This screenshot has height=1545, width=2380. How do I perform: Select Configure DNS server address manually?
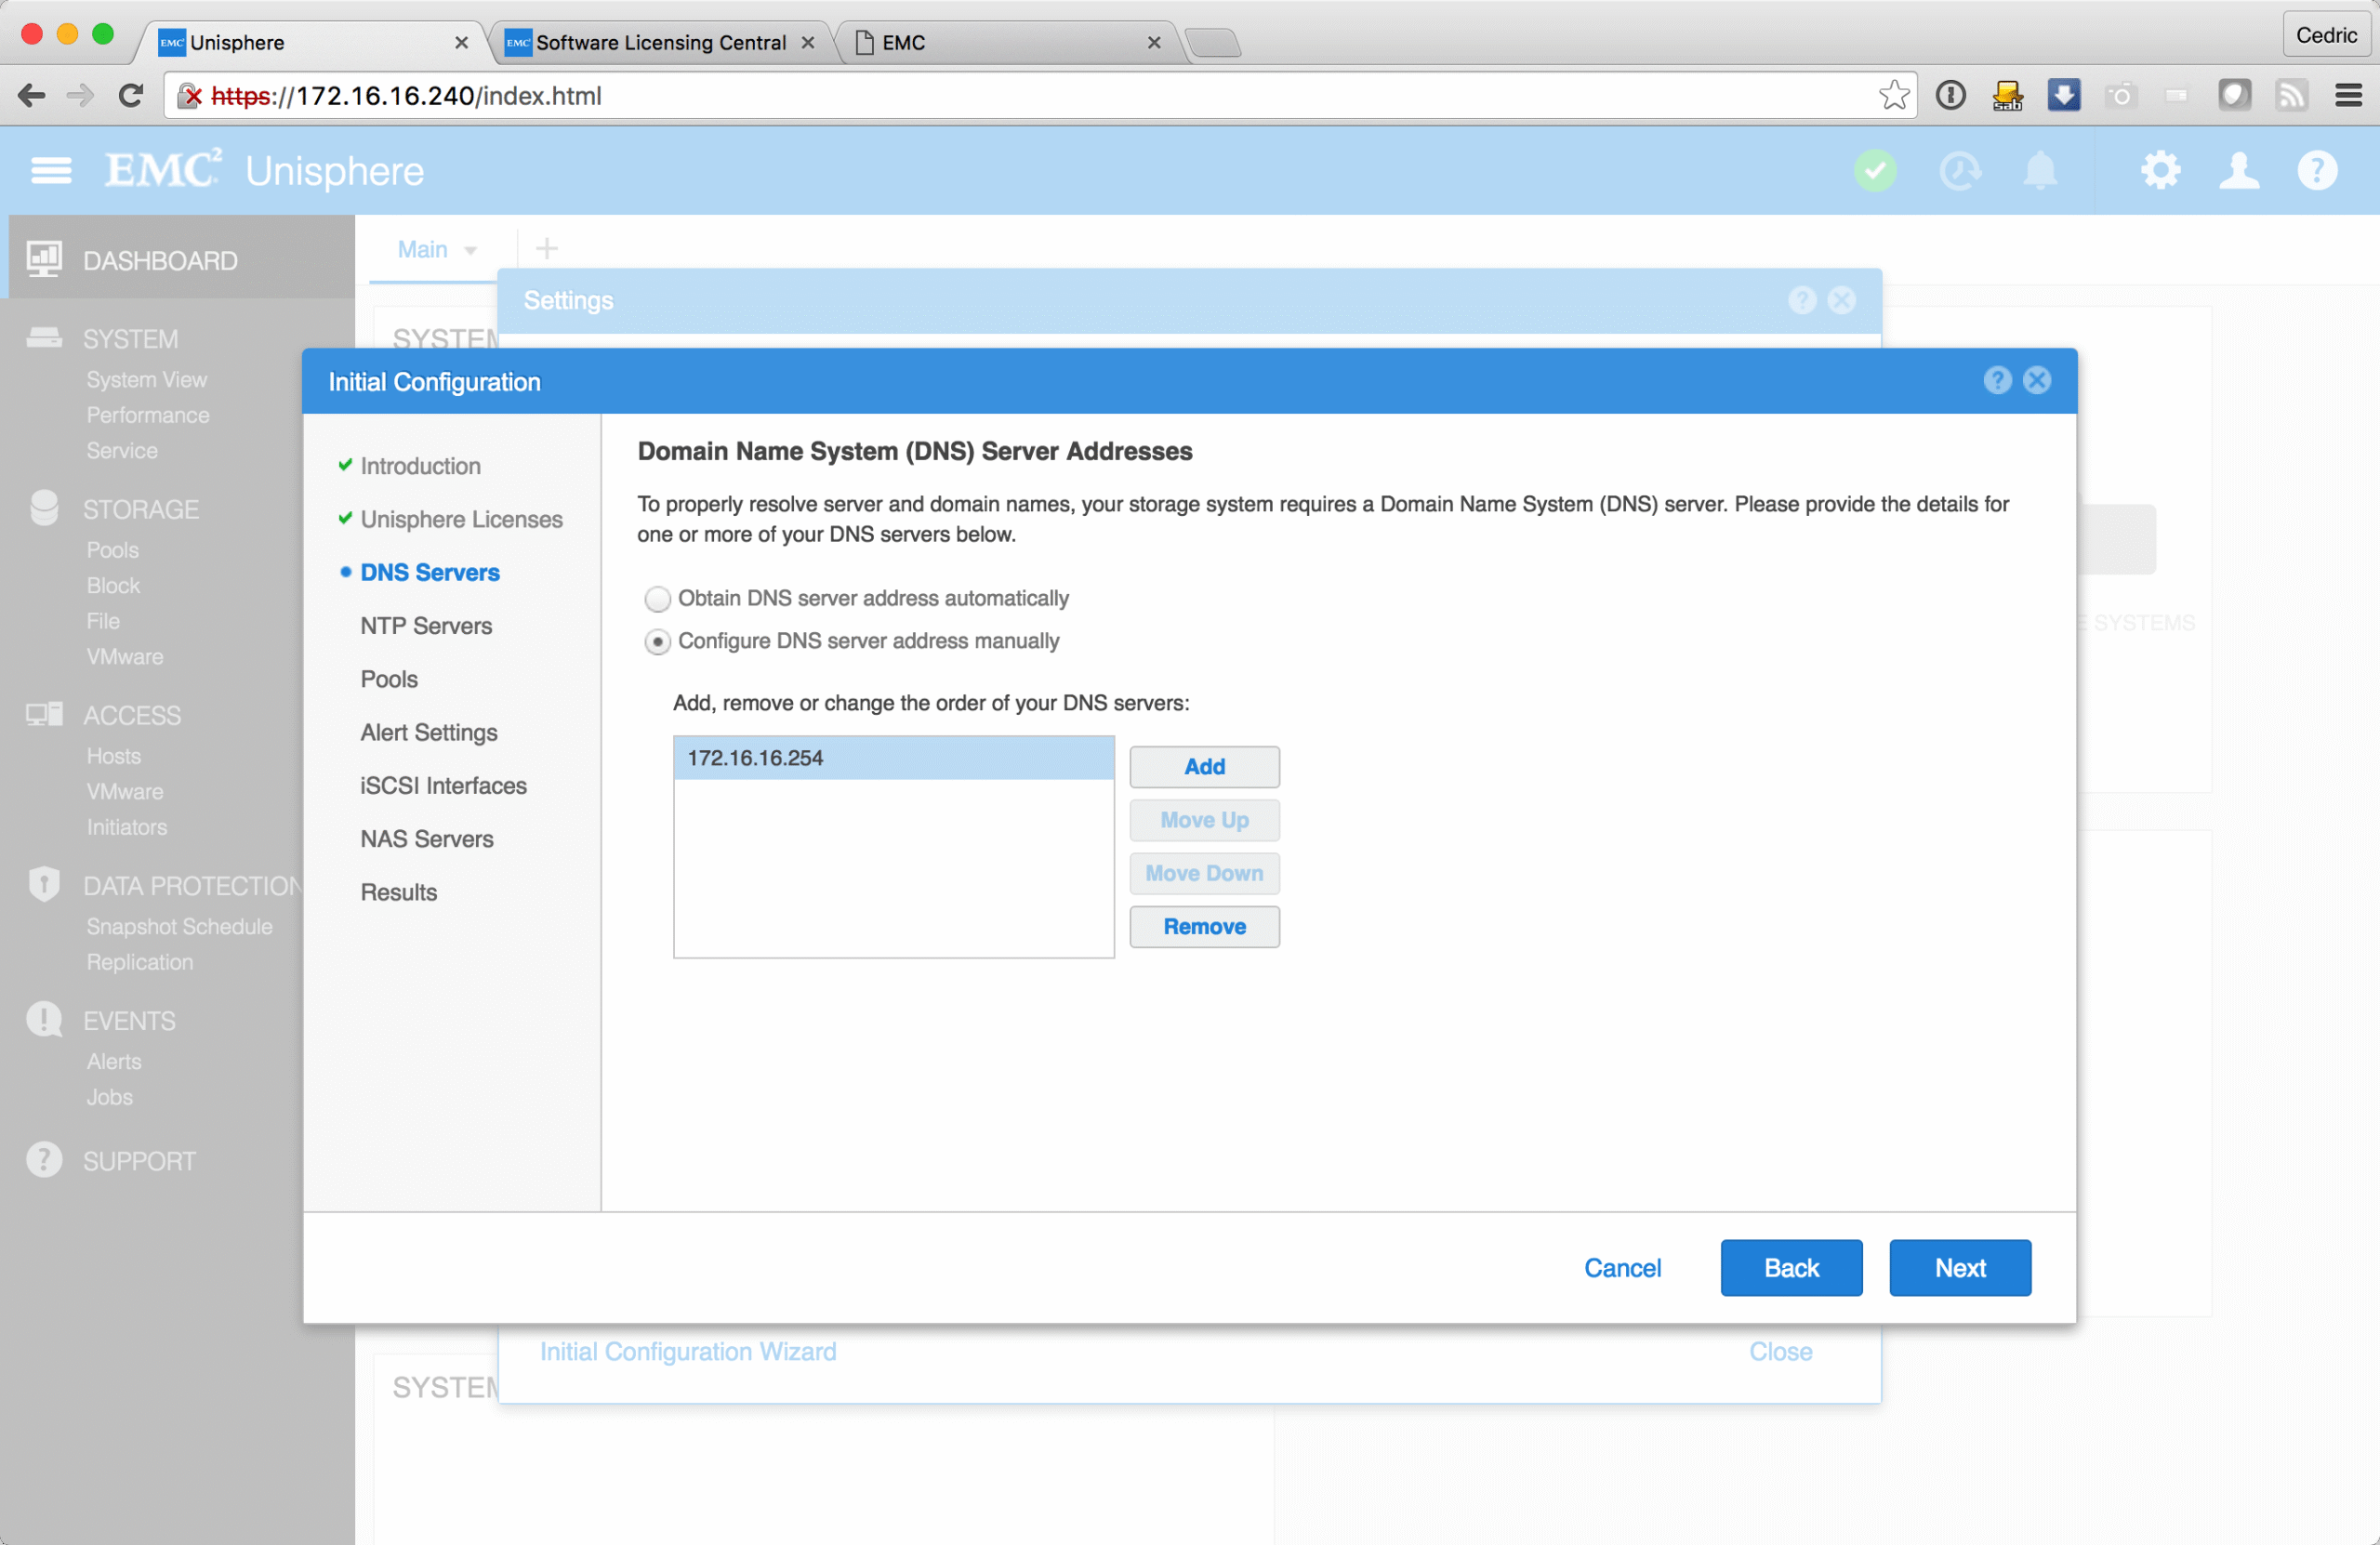tap(657, 642)
